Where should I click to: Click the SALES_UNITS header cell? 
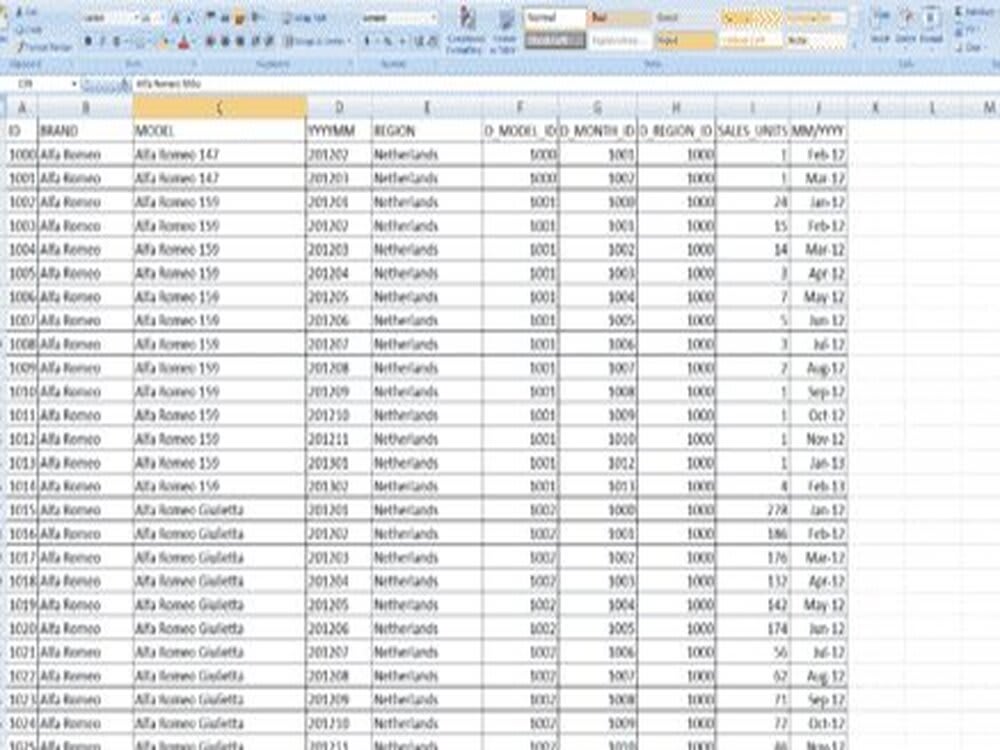(753, 131)
